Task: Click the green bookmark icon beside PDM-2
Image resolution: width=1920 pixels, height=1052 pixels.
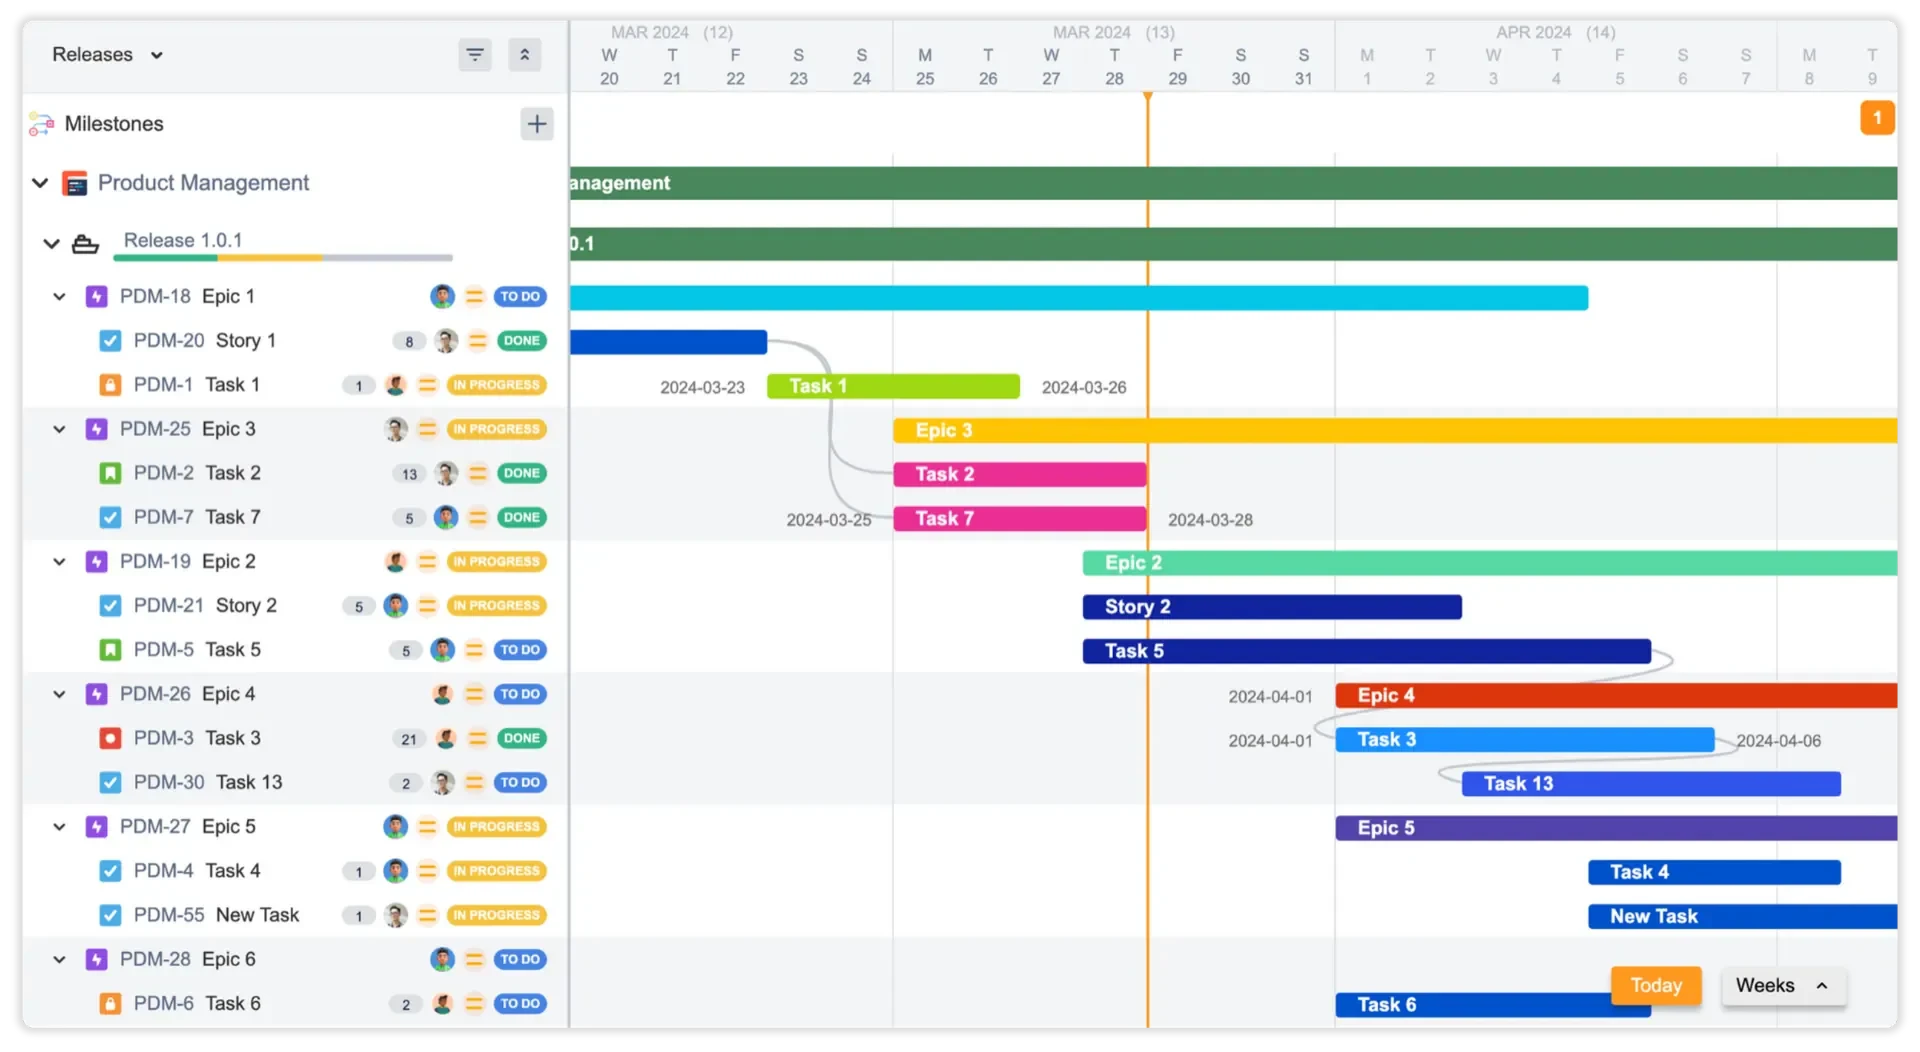Action: [x=110, y=472]
